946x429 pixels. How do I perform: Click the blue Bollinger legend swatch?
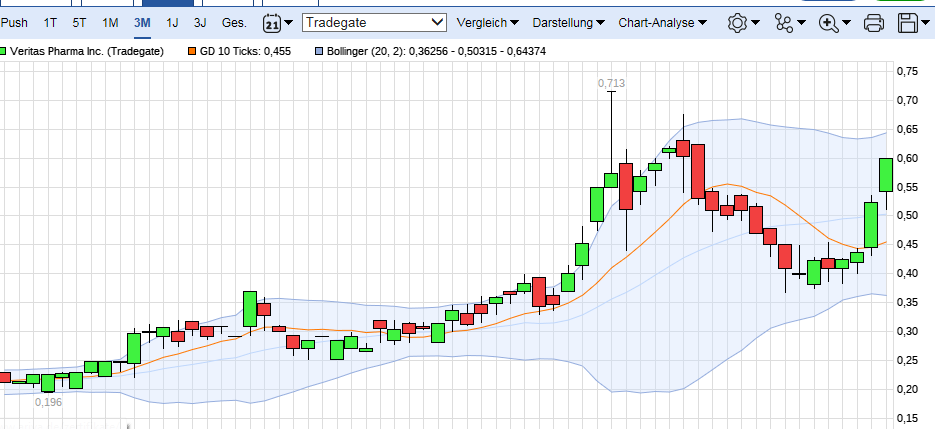point(320,50)
